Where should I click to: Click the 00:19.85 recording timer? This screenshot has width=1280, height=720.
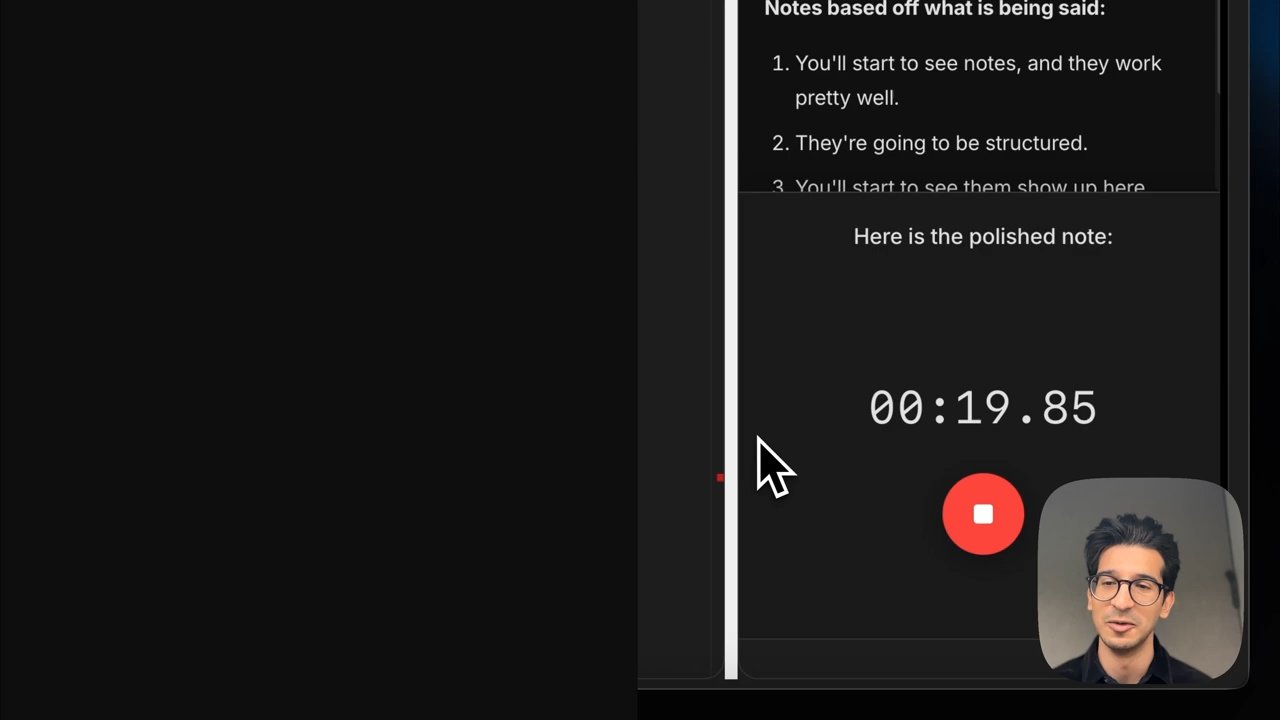click(982, 408)
